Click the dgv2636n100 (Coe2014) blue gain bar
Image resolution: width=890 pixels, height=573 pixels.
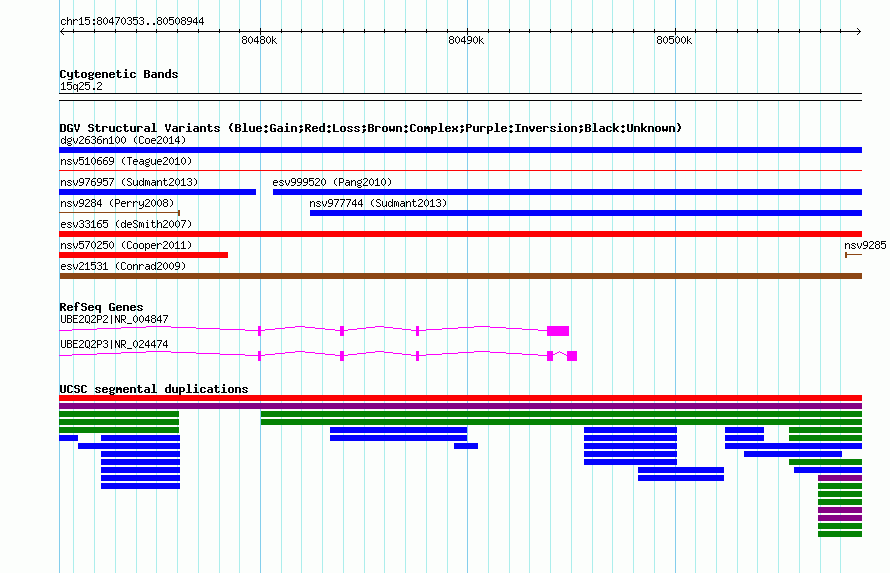coord(460,150)
